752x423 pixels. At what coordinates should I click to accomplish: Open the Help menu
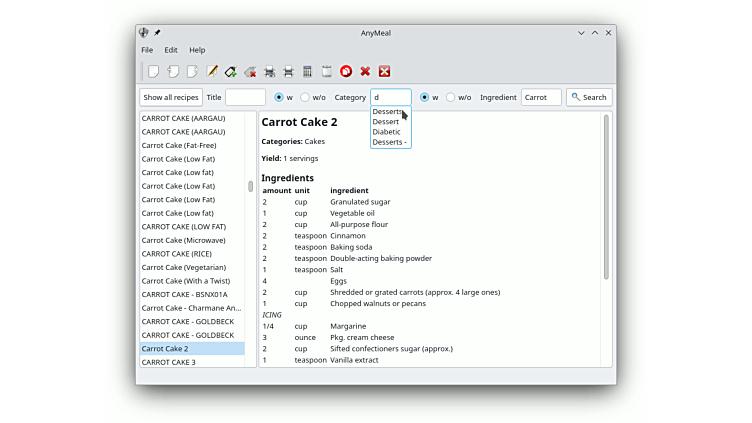[197, 50]
